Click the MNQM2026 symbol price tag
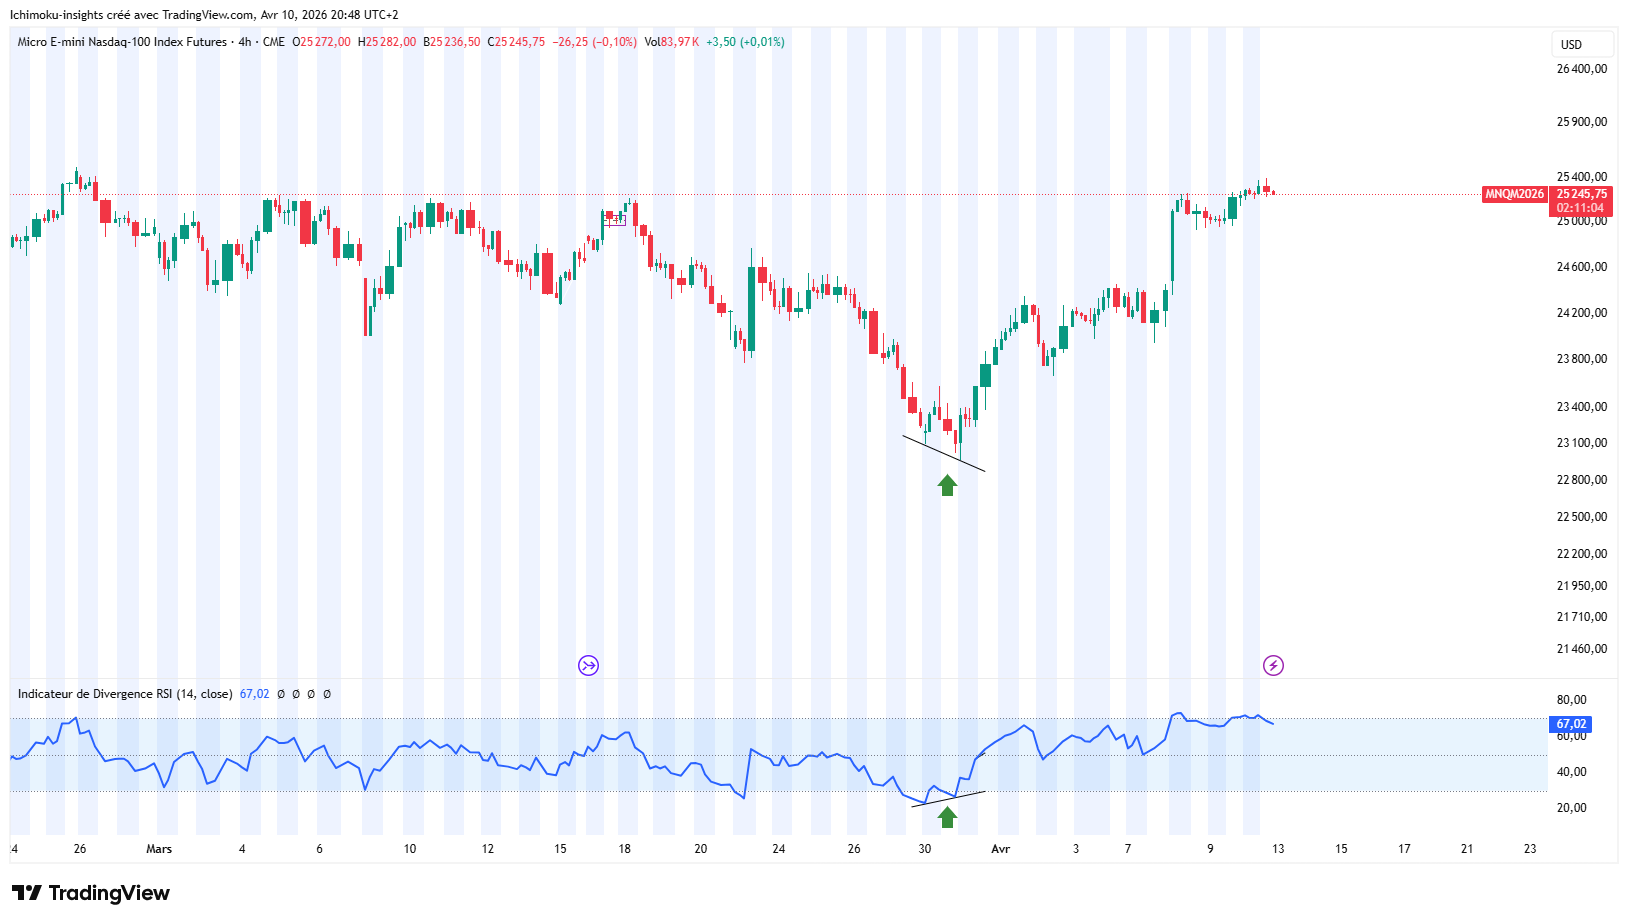The width and height of the screenshot is (1628, 923). [x=1514, y=194]
